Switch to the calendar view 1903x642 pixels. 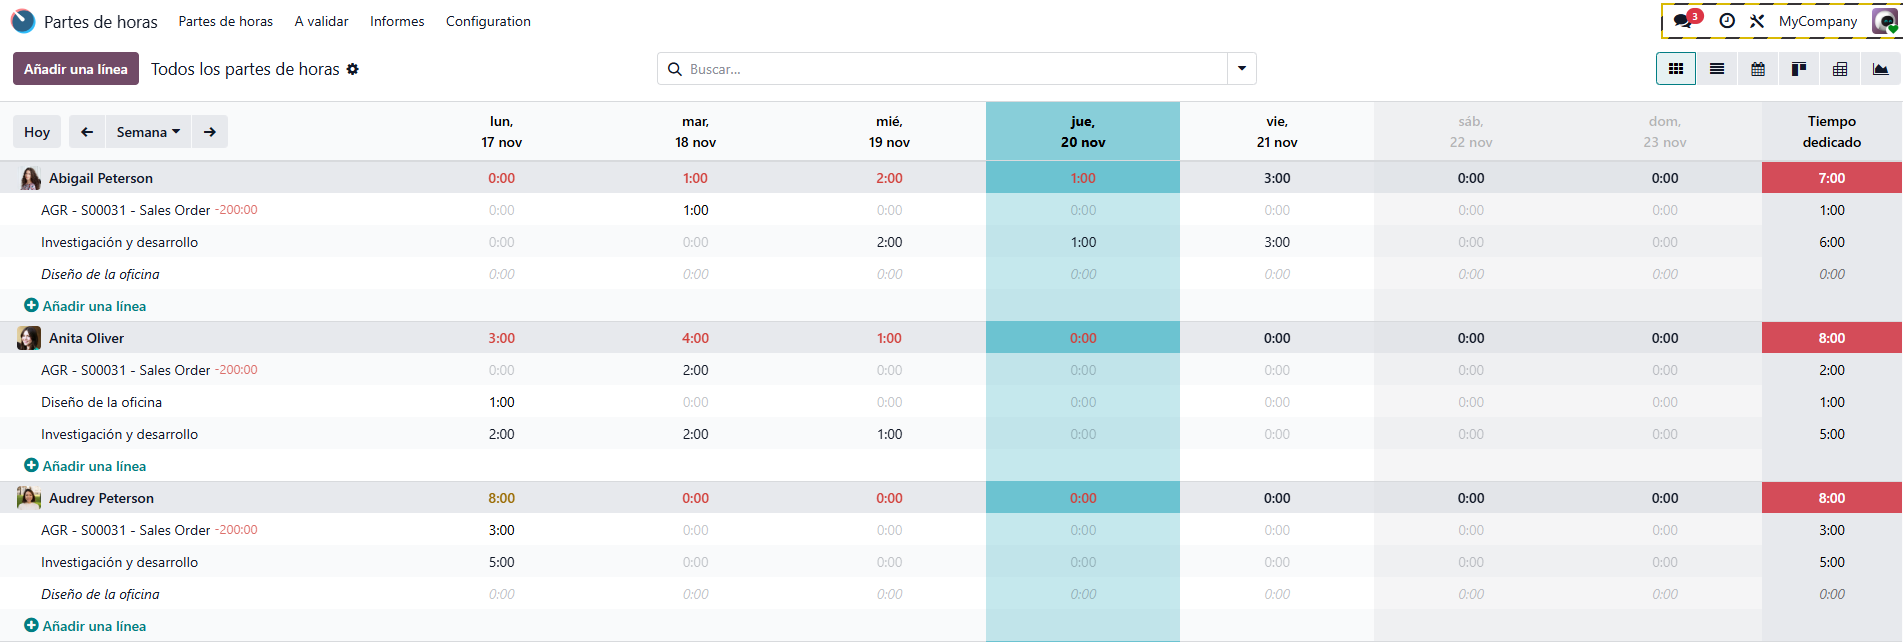coord(1758,69)
